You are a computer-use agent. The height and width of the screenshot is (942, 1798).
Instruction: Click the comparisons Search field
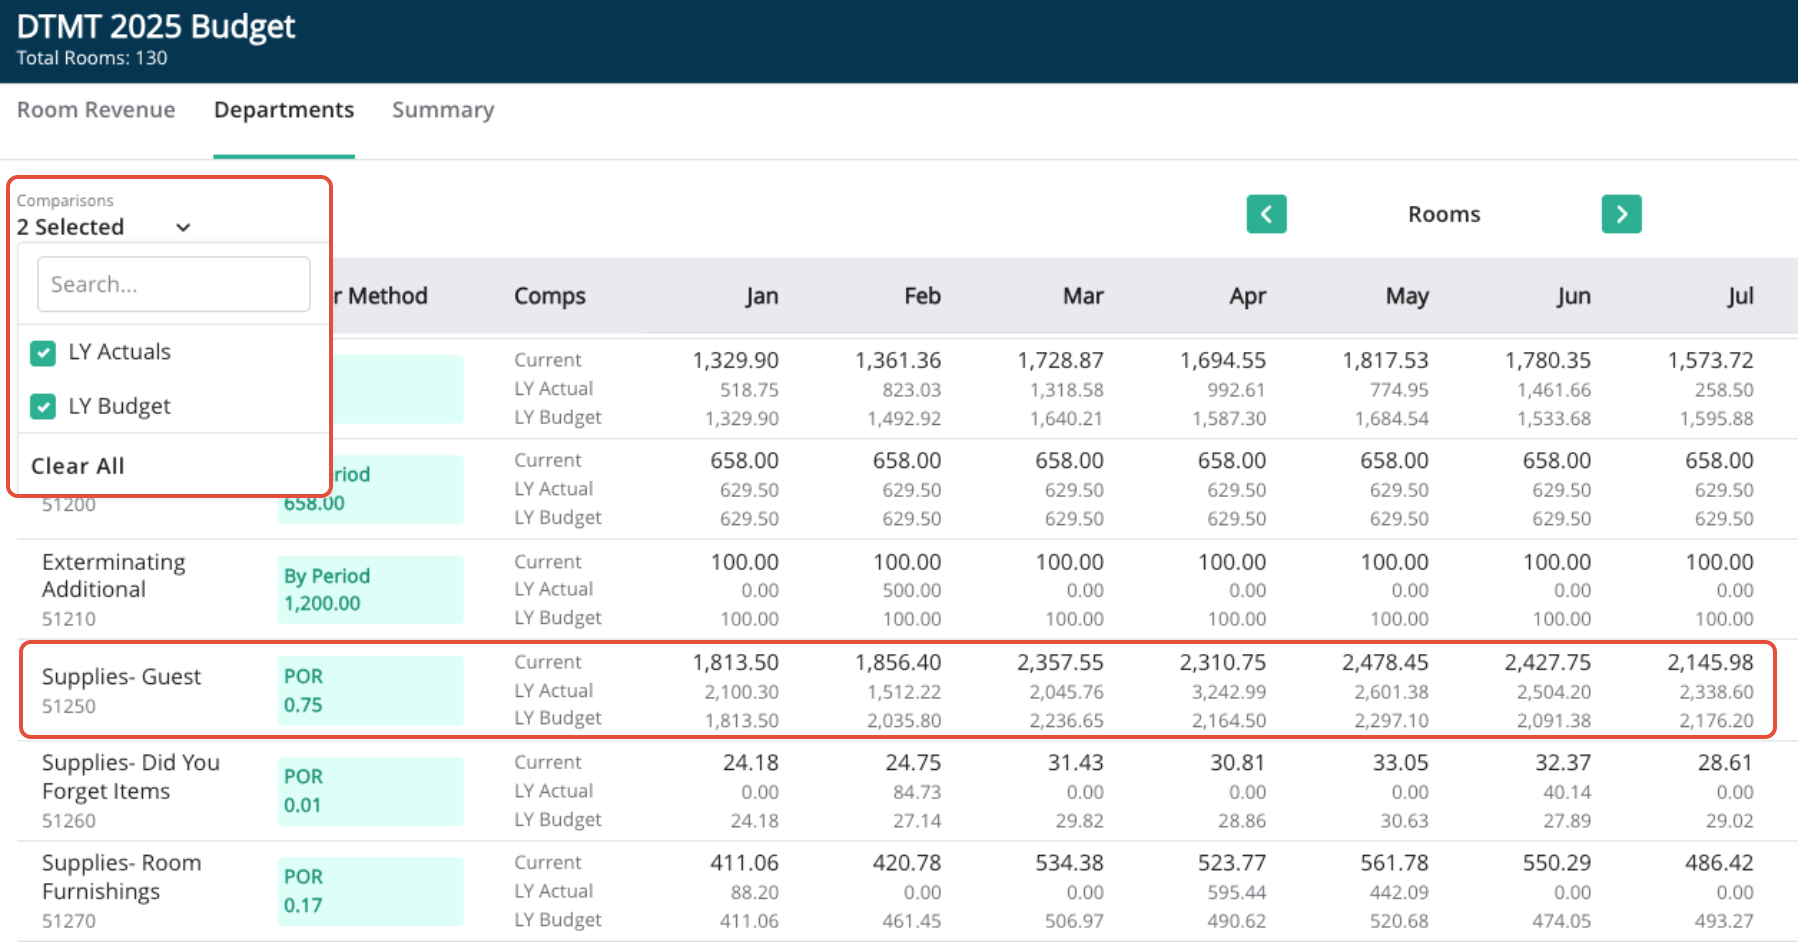[174, 284]
